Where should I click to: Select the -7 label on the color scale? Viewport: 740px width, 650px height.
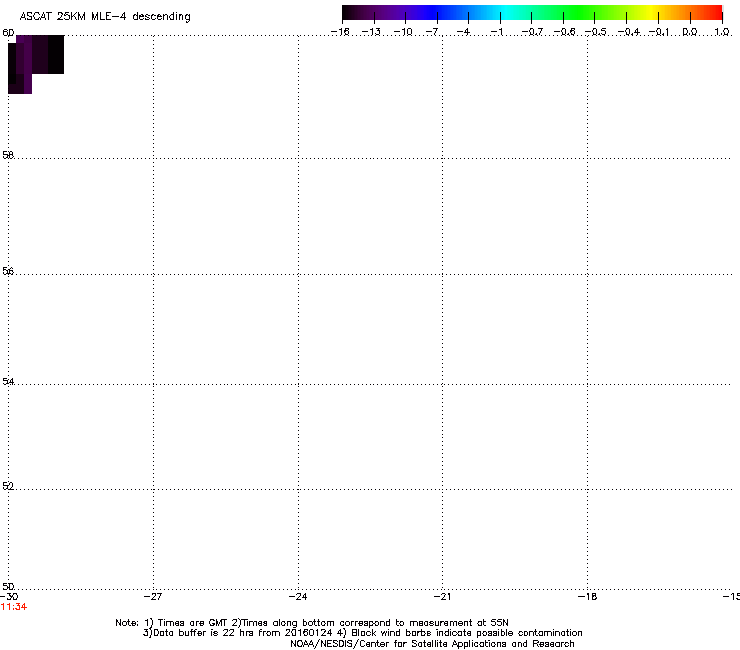point(433,32)
